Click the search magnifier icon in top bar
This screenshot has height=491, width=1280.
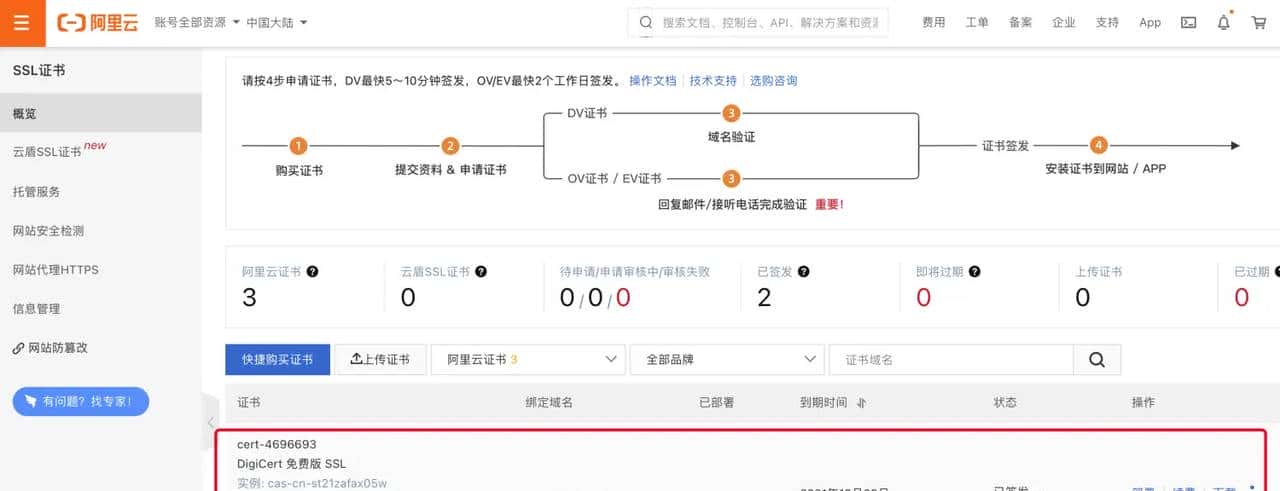646,22
